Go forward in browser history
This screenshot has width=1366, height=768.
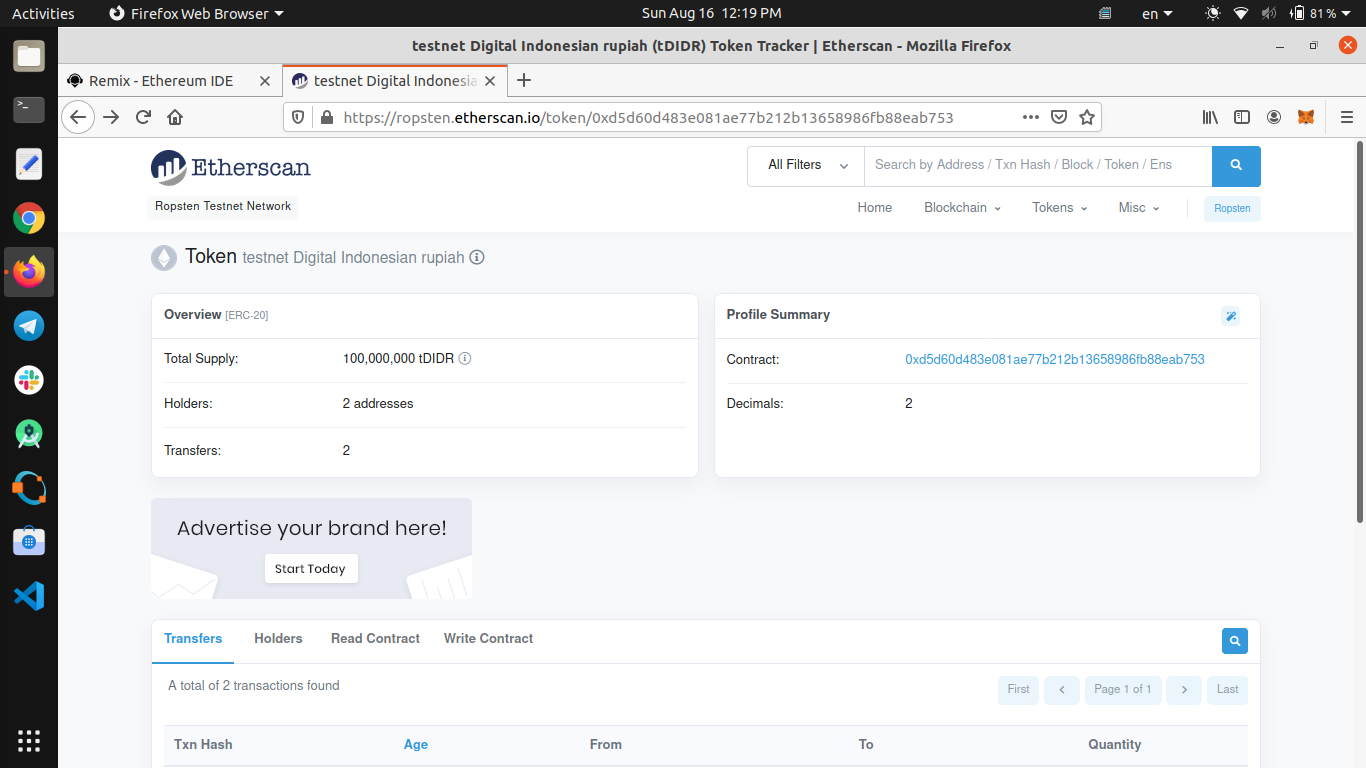[111, 117]
